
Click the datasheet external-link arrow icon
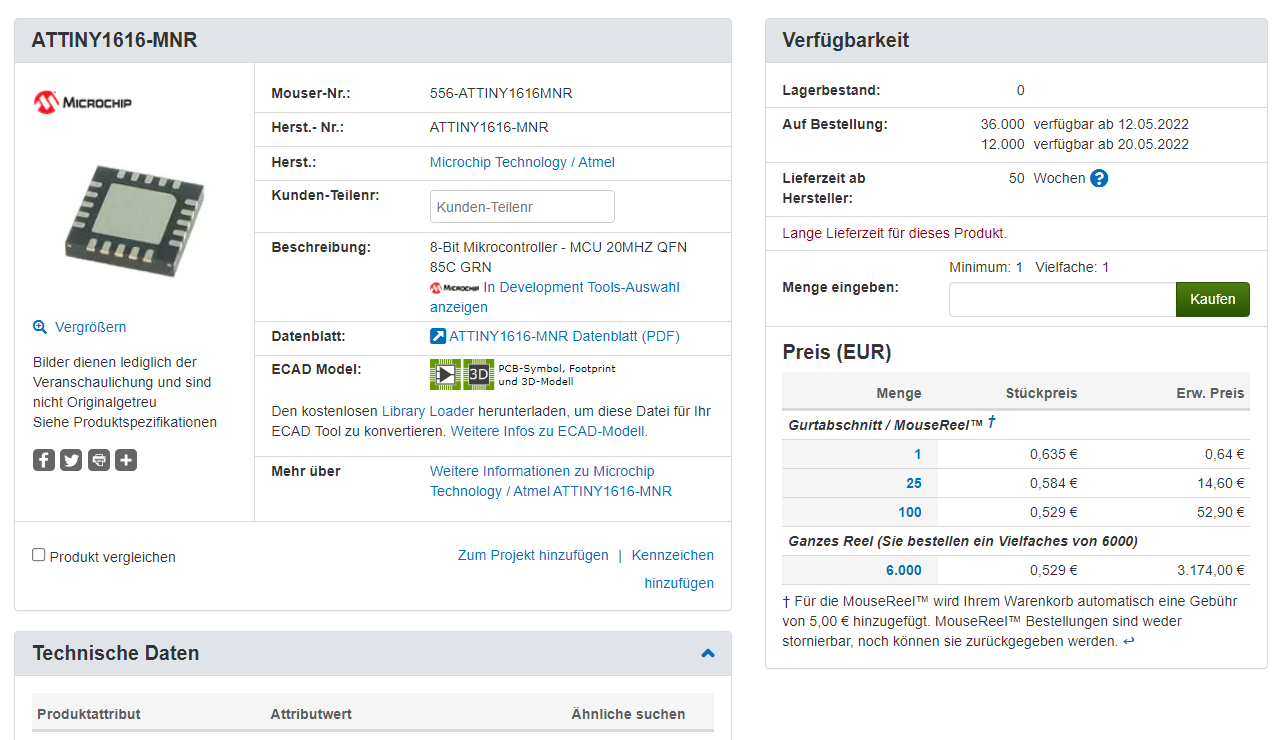click(438, 336)
